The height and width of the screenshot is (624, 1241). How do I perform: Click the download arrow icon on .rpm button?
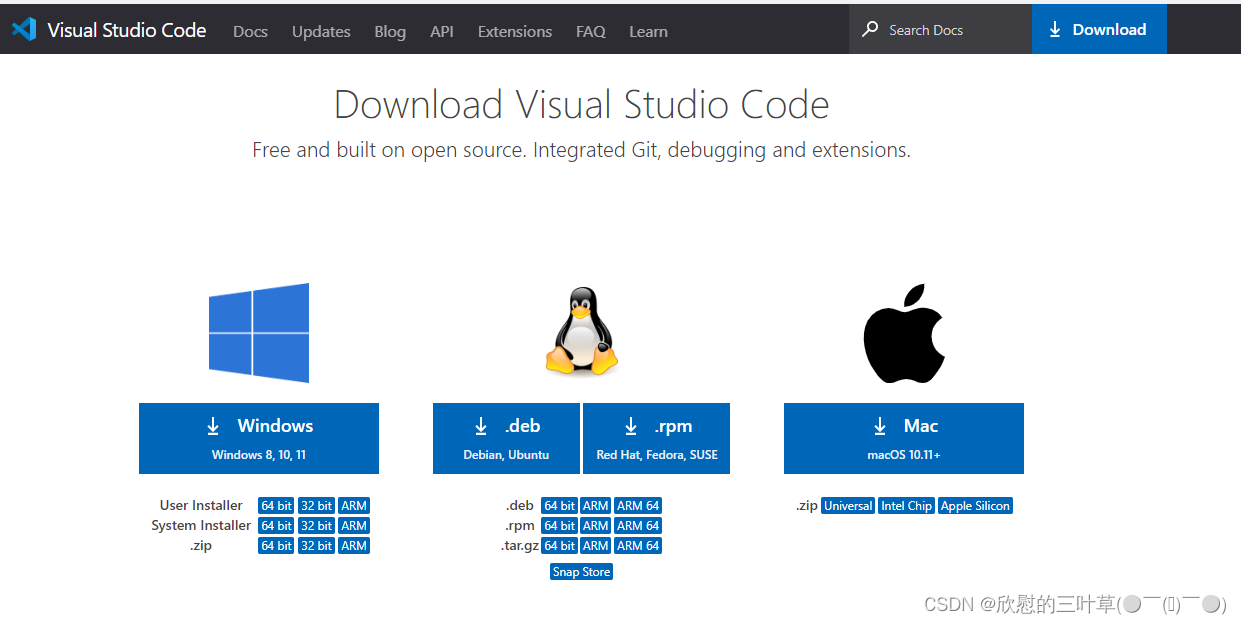pos(631,427)
